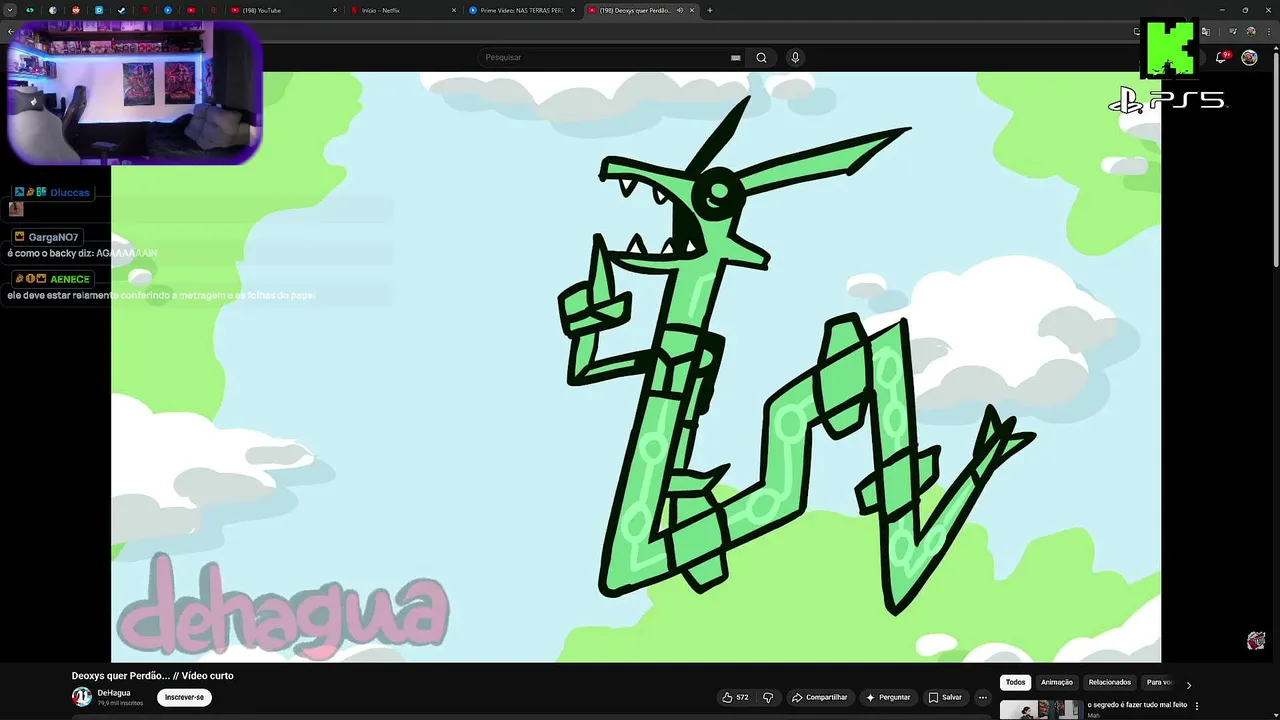Select the Todos filter chip
This screenshot has height=720, width=1280.
1015,682
